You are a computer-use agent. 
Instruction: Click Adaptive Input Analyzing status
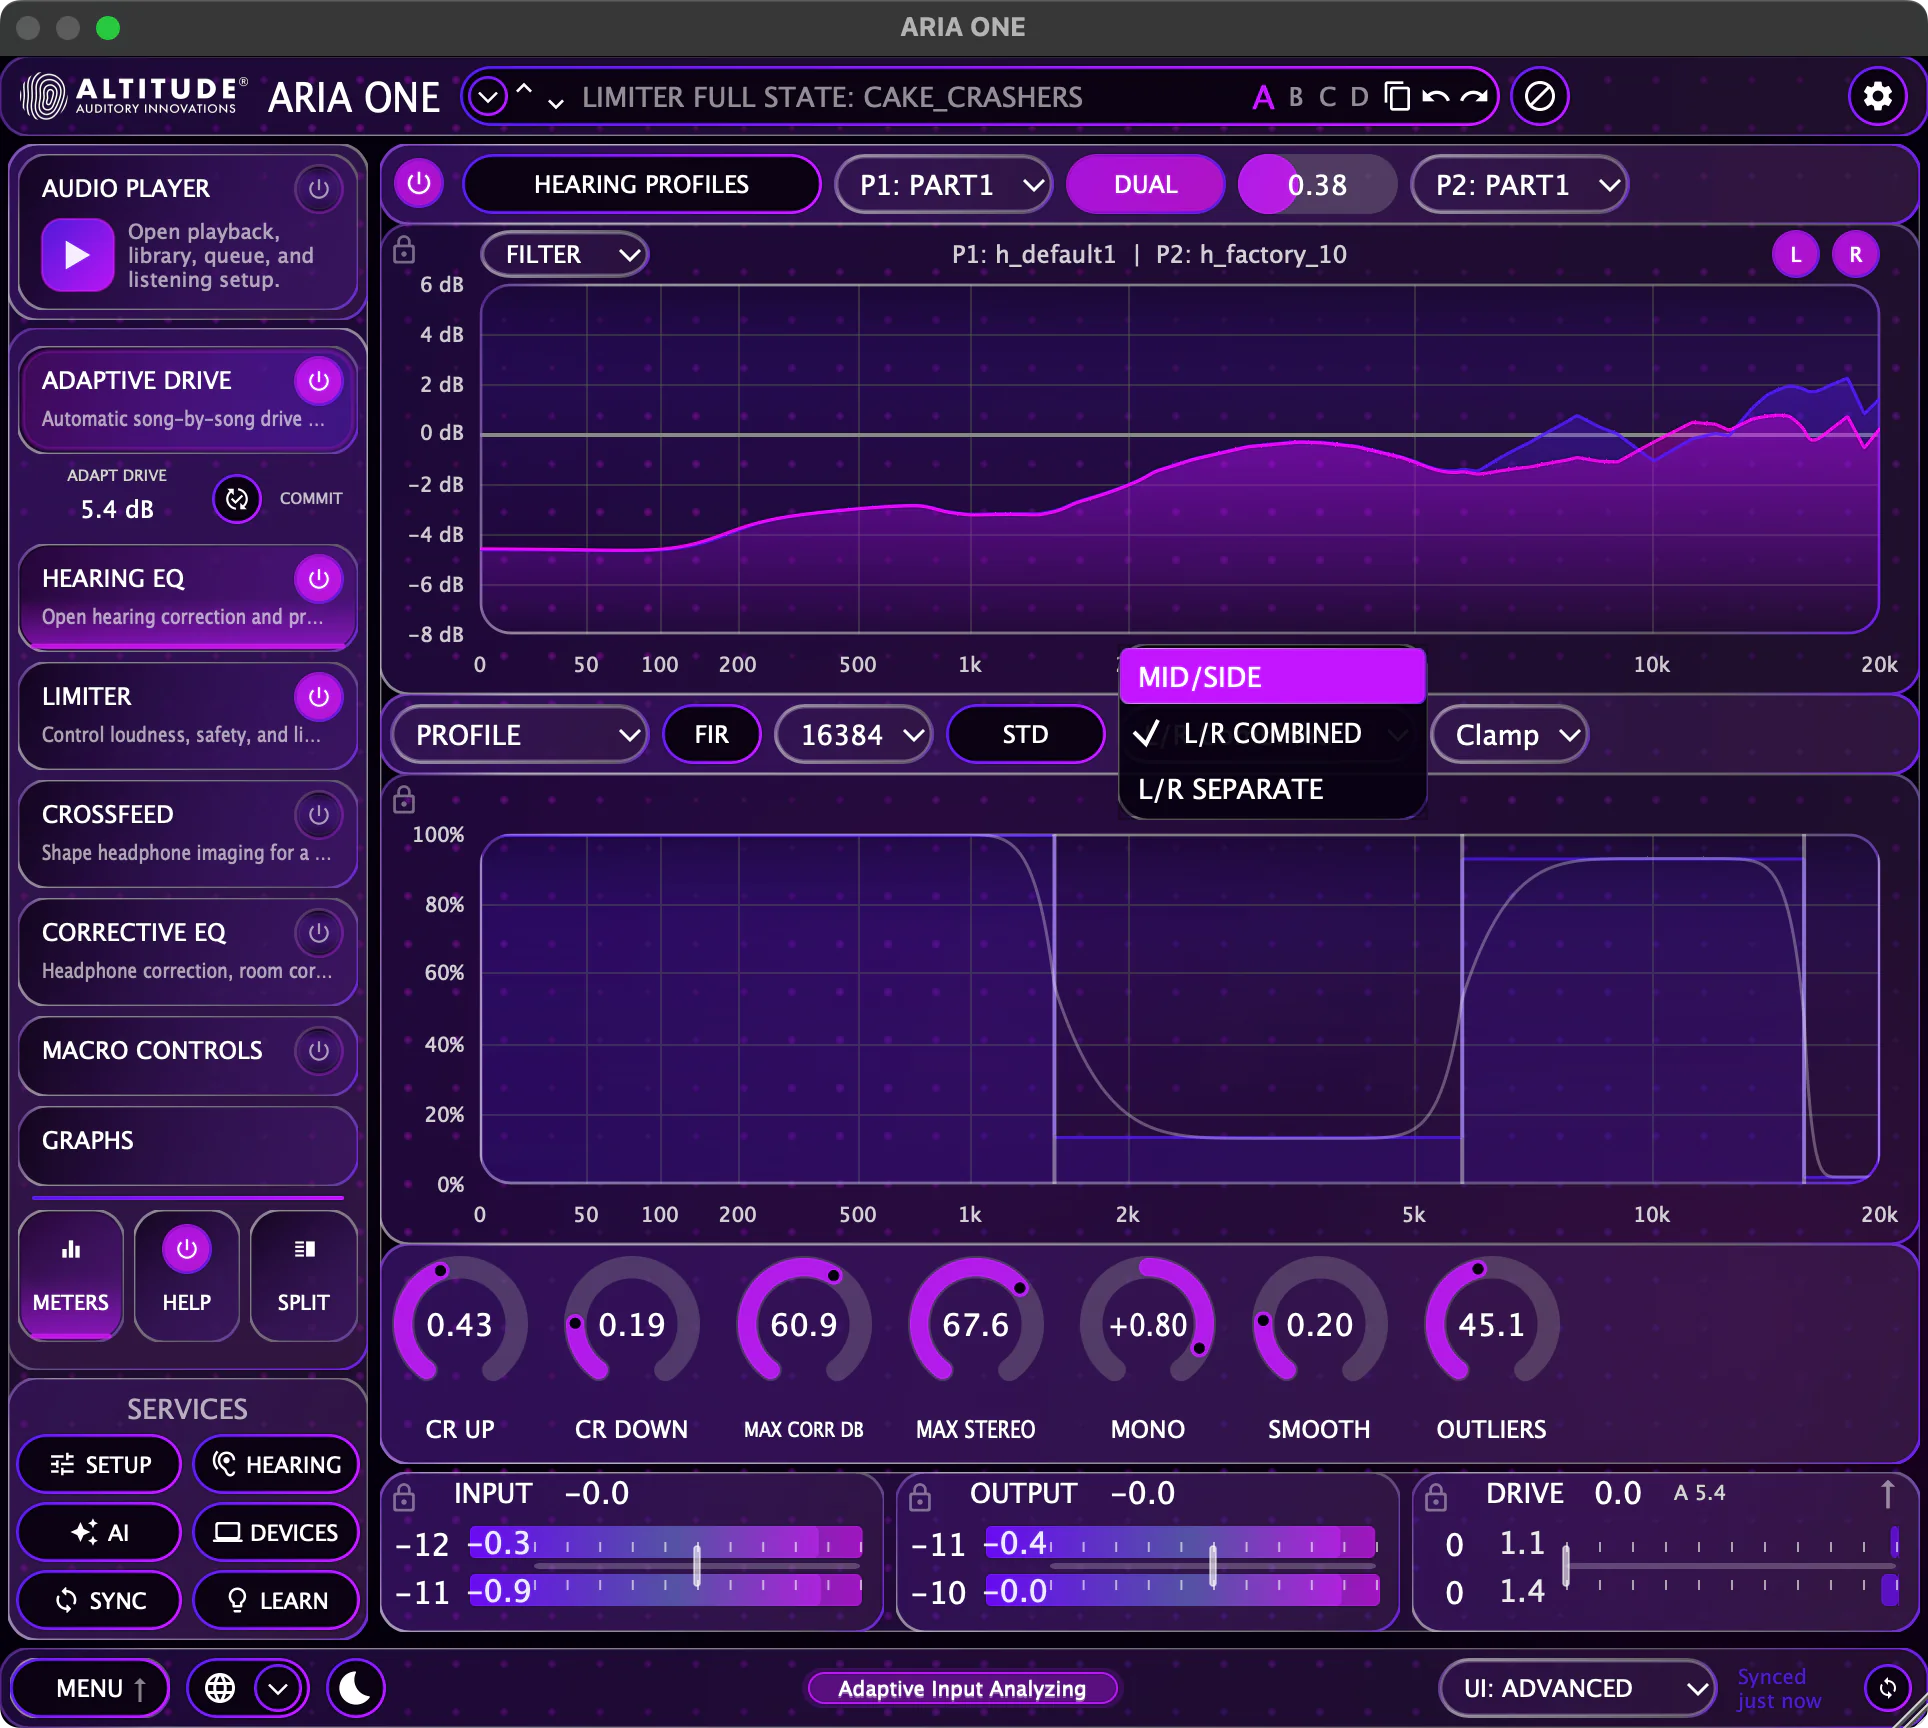[x=962, y=1688]
